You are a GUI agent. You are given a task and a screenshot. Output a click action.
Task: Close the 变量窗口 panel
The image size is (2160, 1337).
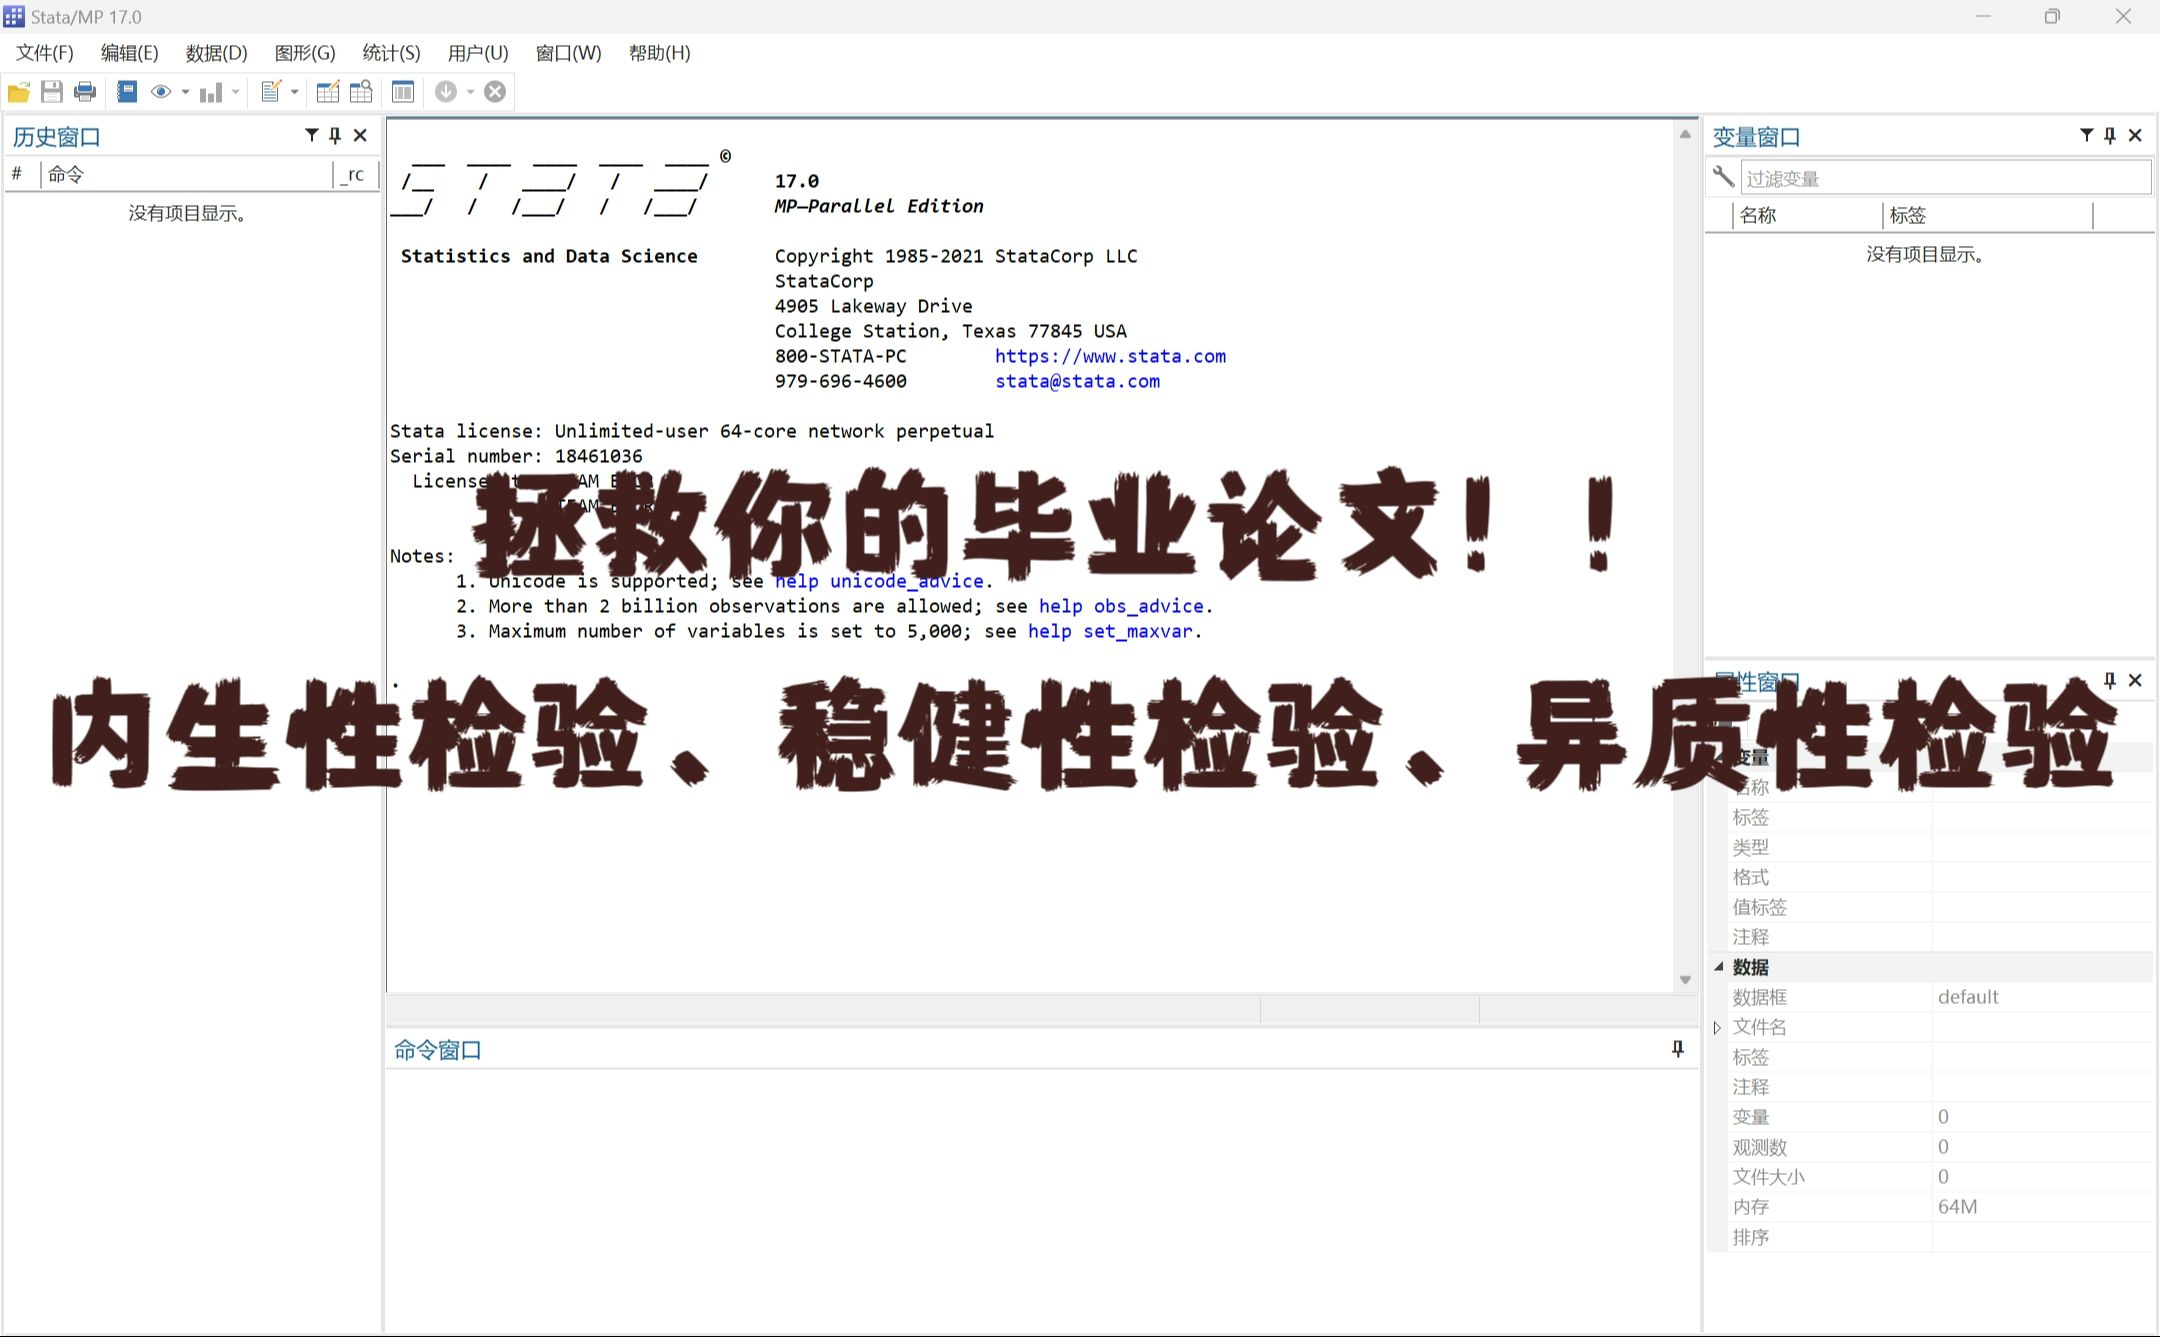[x=2135, y=135]
